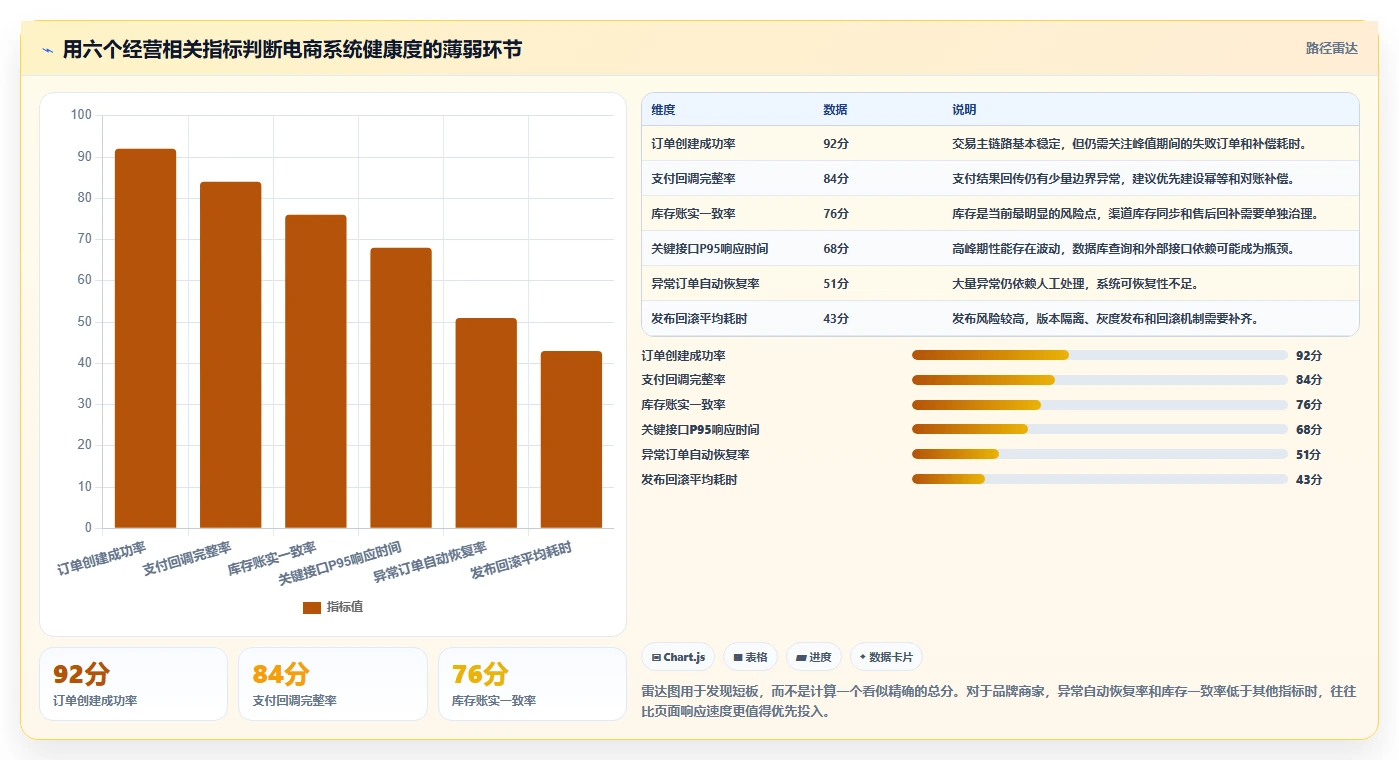Click the 指标值 legend color swatch
The width and height of the screenshot is (1399, 760).
pos(312,607)
